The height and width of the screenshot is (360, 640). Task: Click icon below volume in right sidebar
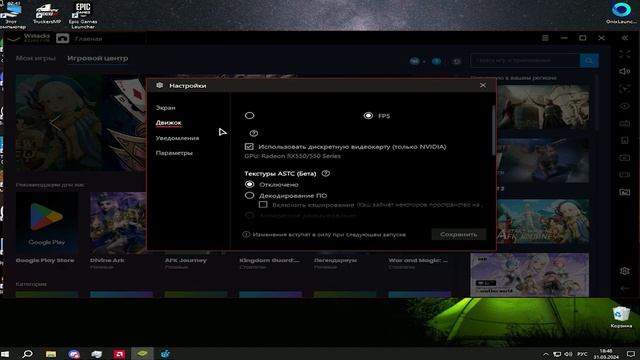[624, 89]
